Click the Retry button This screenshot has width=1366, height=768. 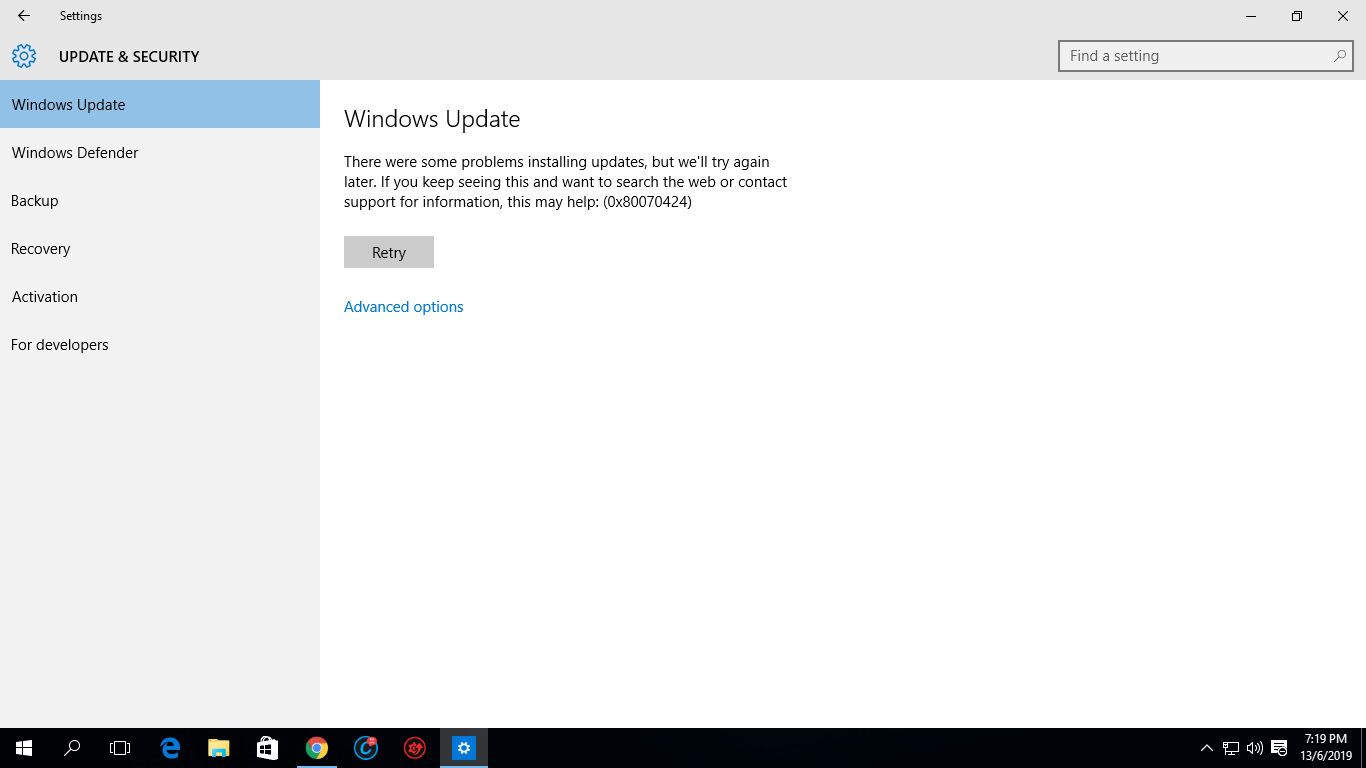point(389,252)
